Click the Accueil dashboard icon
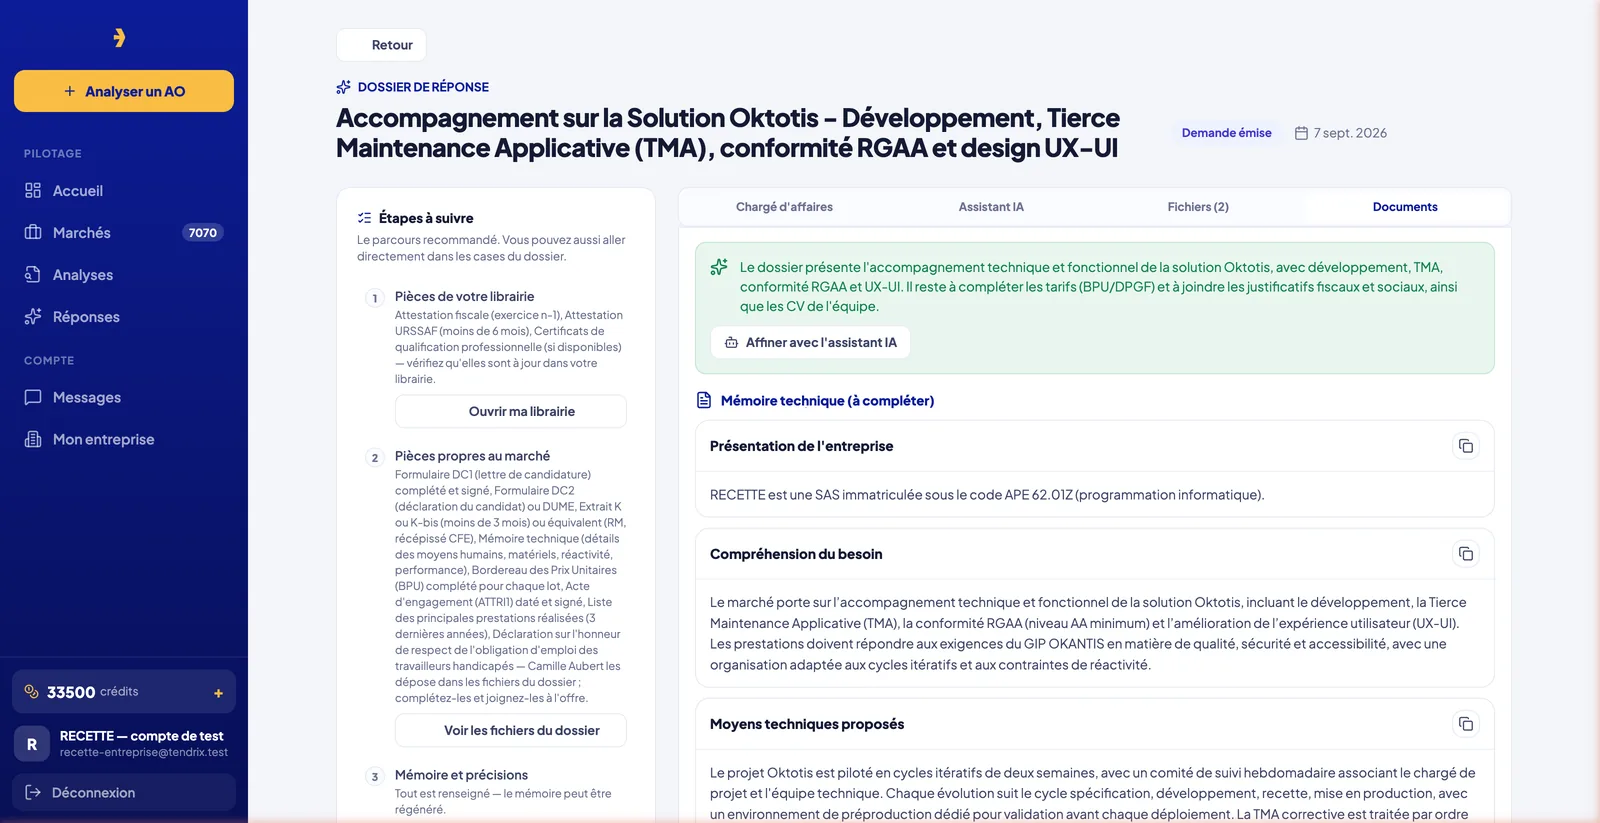The image size is (1600, 823). click(x=33, y=190)
